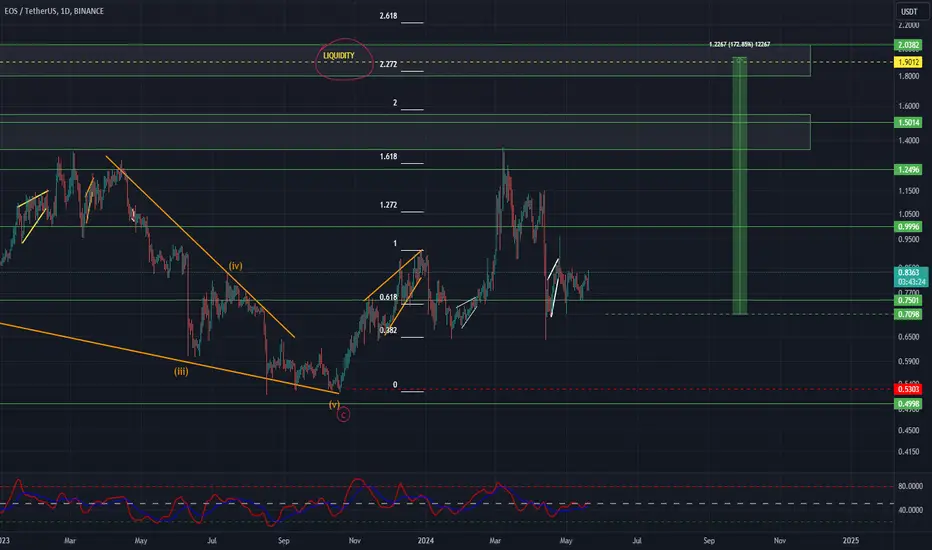
Task: Click the 2.2000 price axis value
Action: point(909,26)
